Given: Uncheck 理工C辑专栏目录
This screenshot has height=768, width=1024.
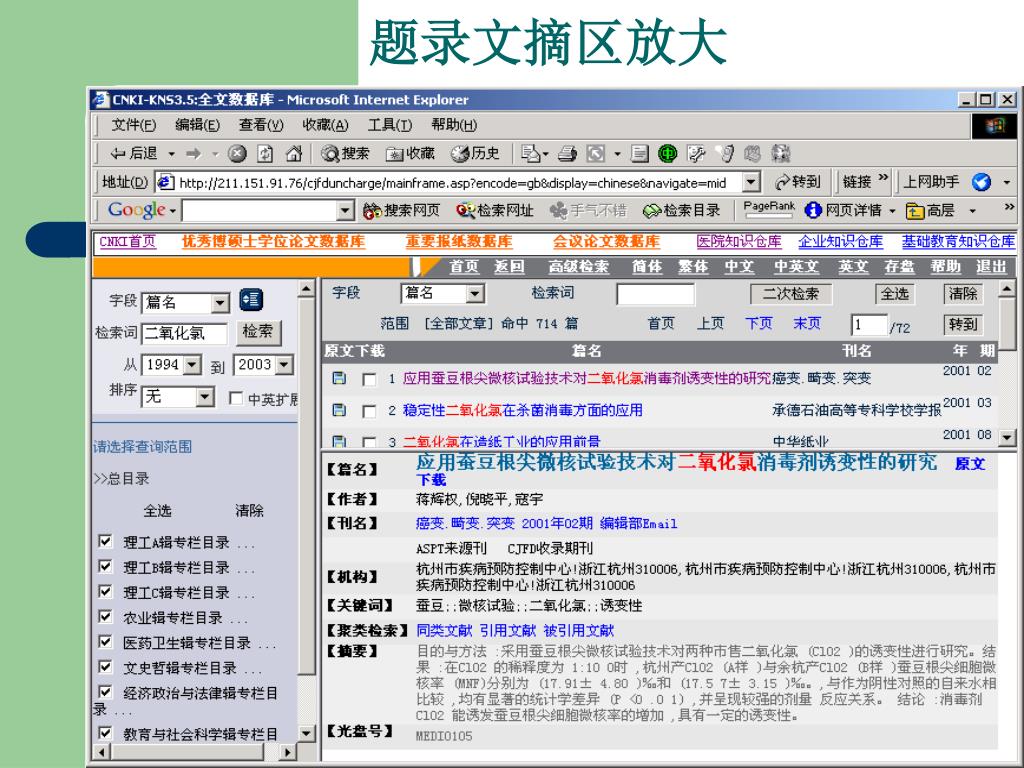Looking at the screenshot, I should coord(104,592).
